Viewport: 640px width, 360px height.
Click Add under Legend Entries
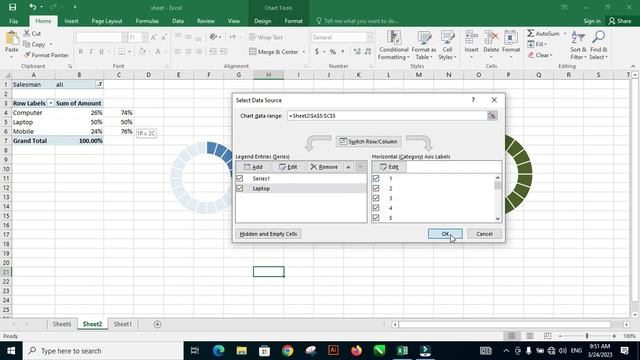(253, 167)
